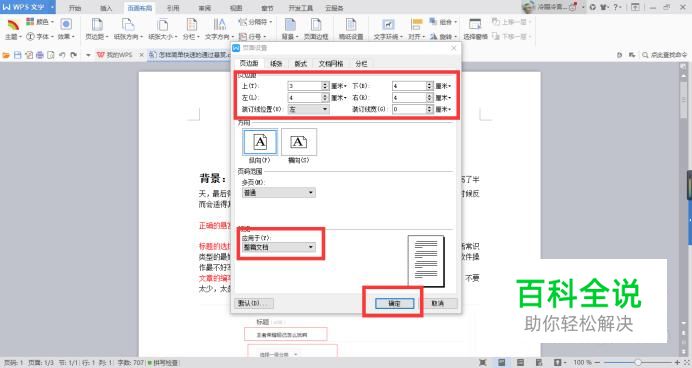The image size is (692, 368).
Task: Click the Print quick-access icon
Action: [x=40, y=55]
